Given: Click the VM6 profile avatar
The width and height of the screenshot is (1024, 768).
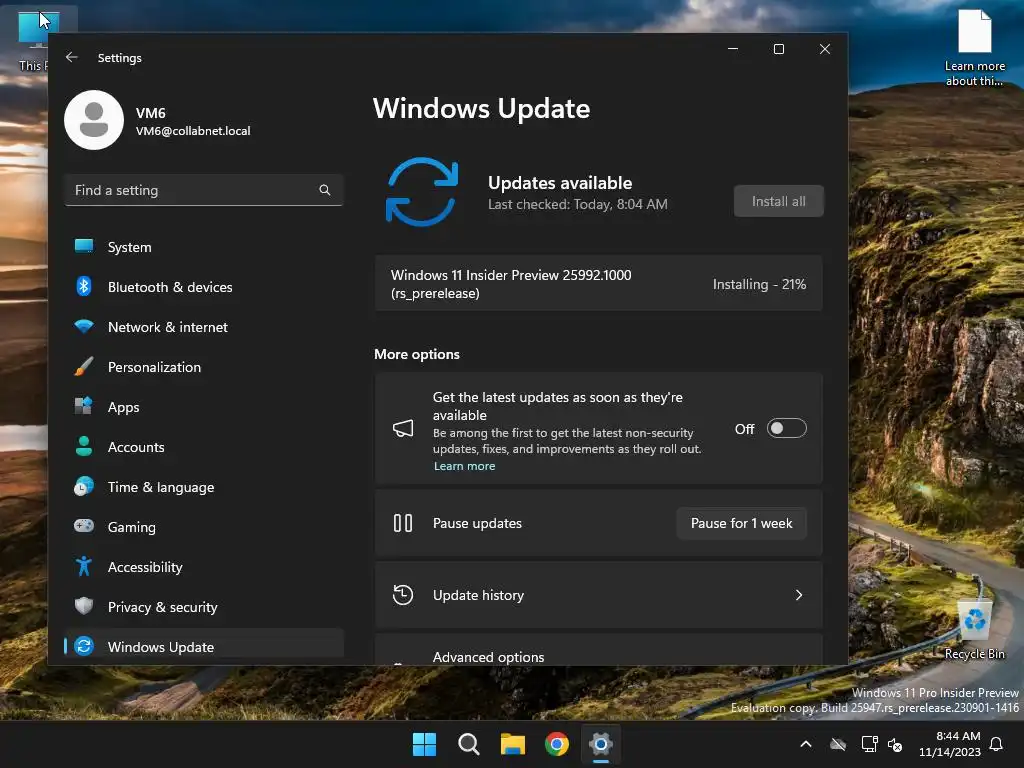Looking at the screenshot, I should pyautogui.click(x=94, y=120).
